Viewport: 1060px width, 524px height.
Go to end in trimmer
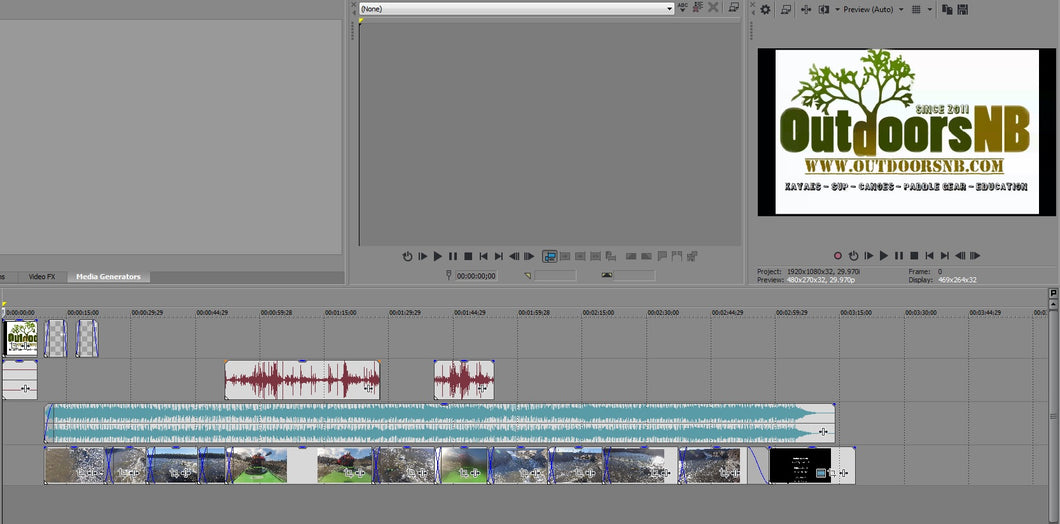tap(499, 256)
